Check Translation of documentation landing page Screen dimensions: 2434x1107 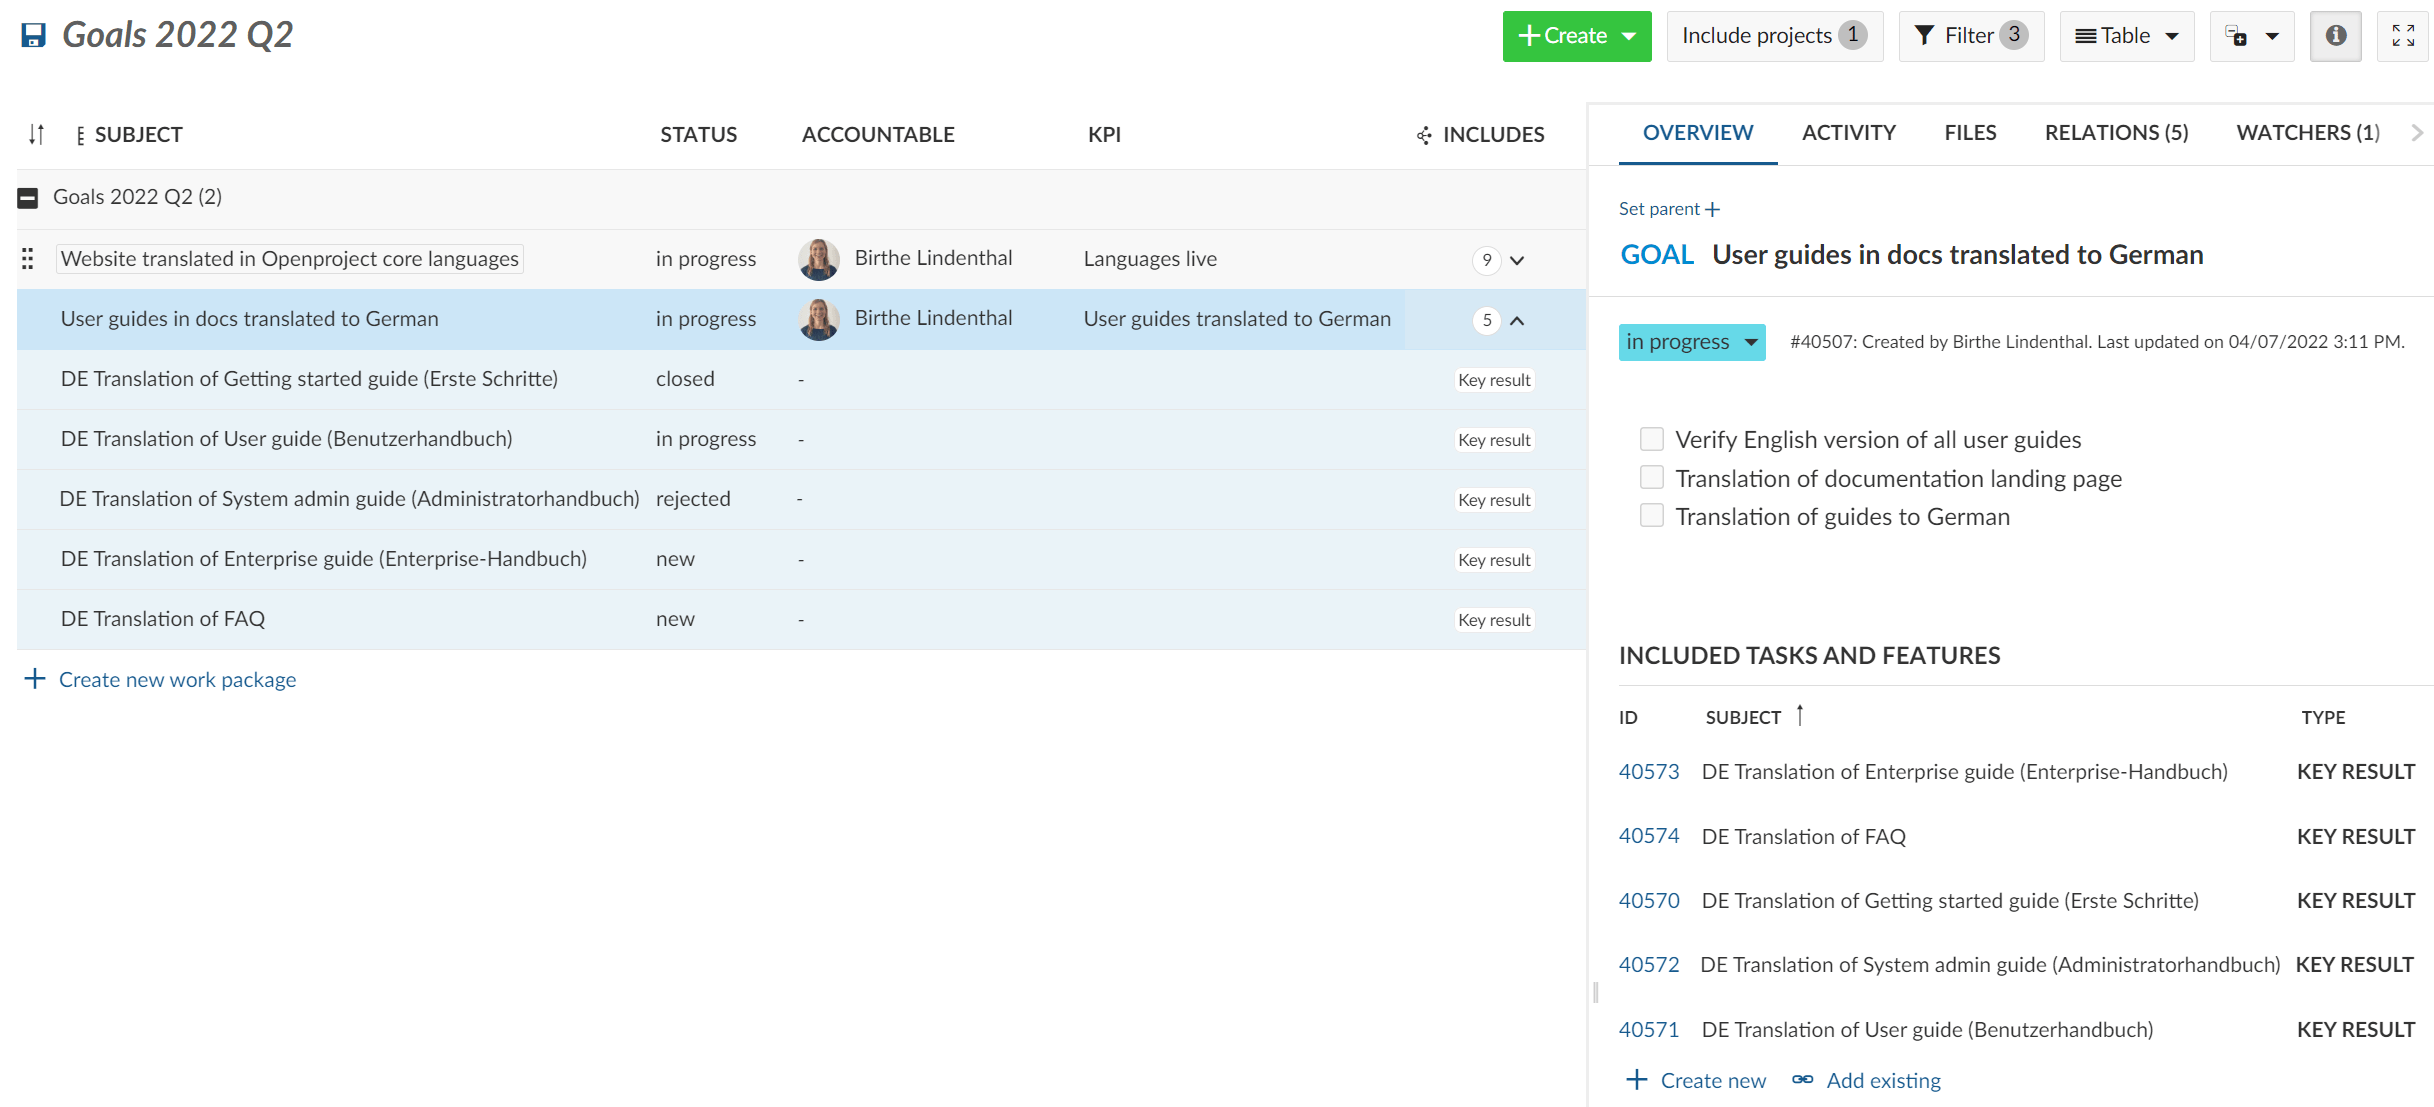[1651, 477]
